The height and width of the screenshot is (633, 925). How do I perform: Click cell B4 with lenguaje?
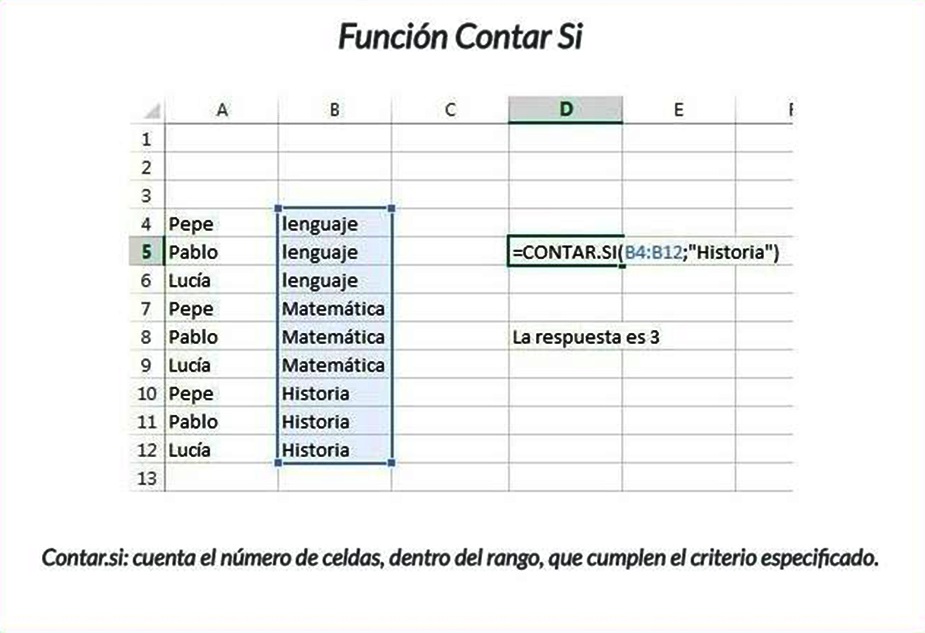pyautogui.click(x=333, y=224)
